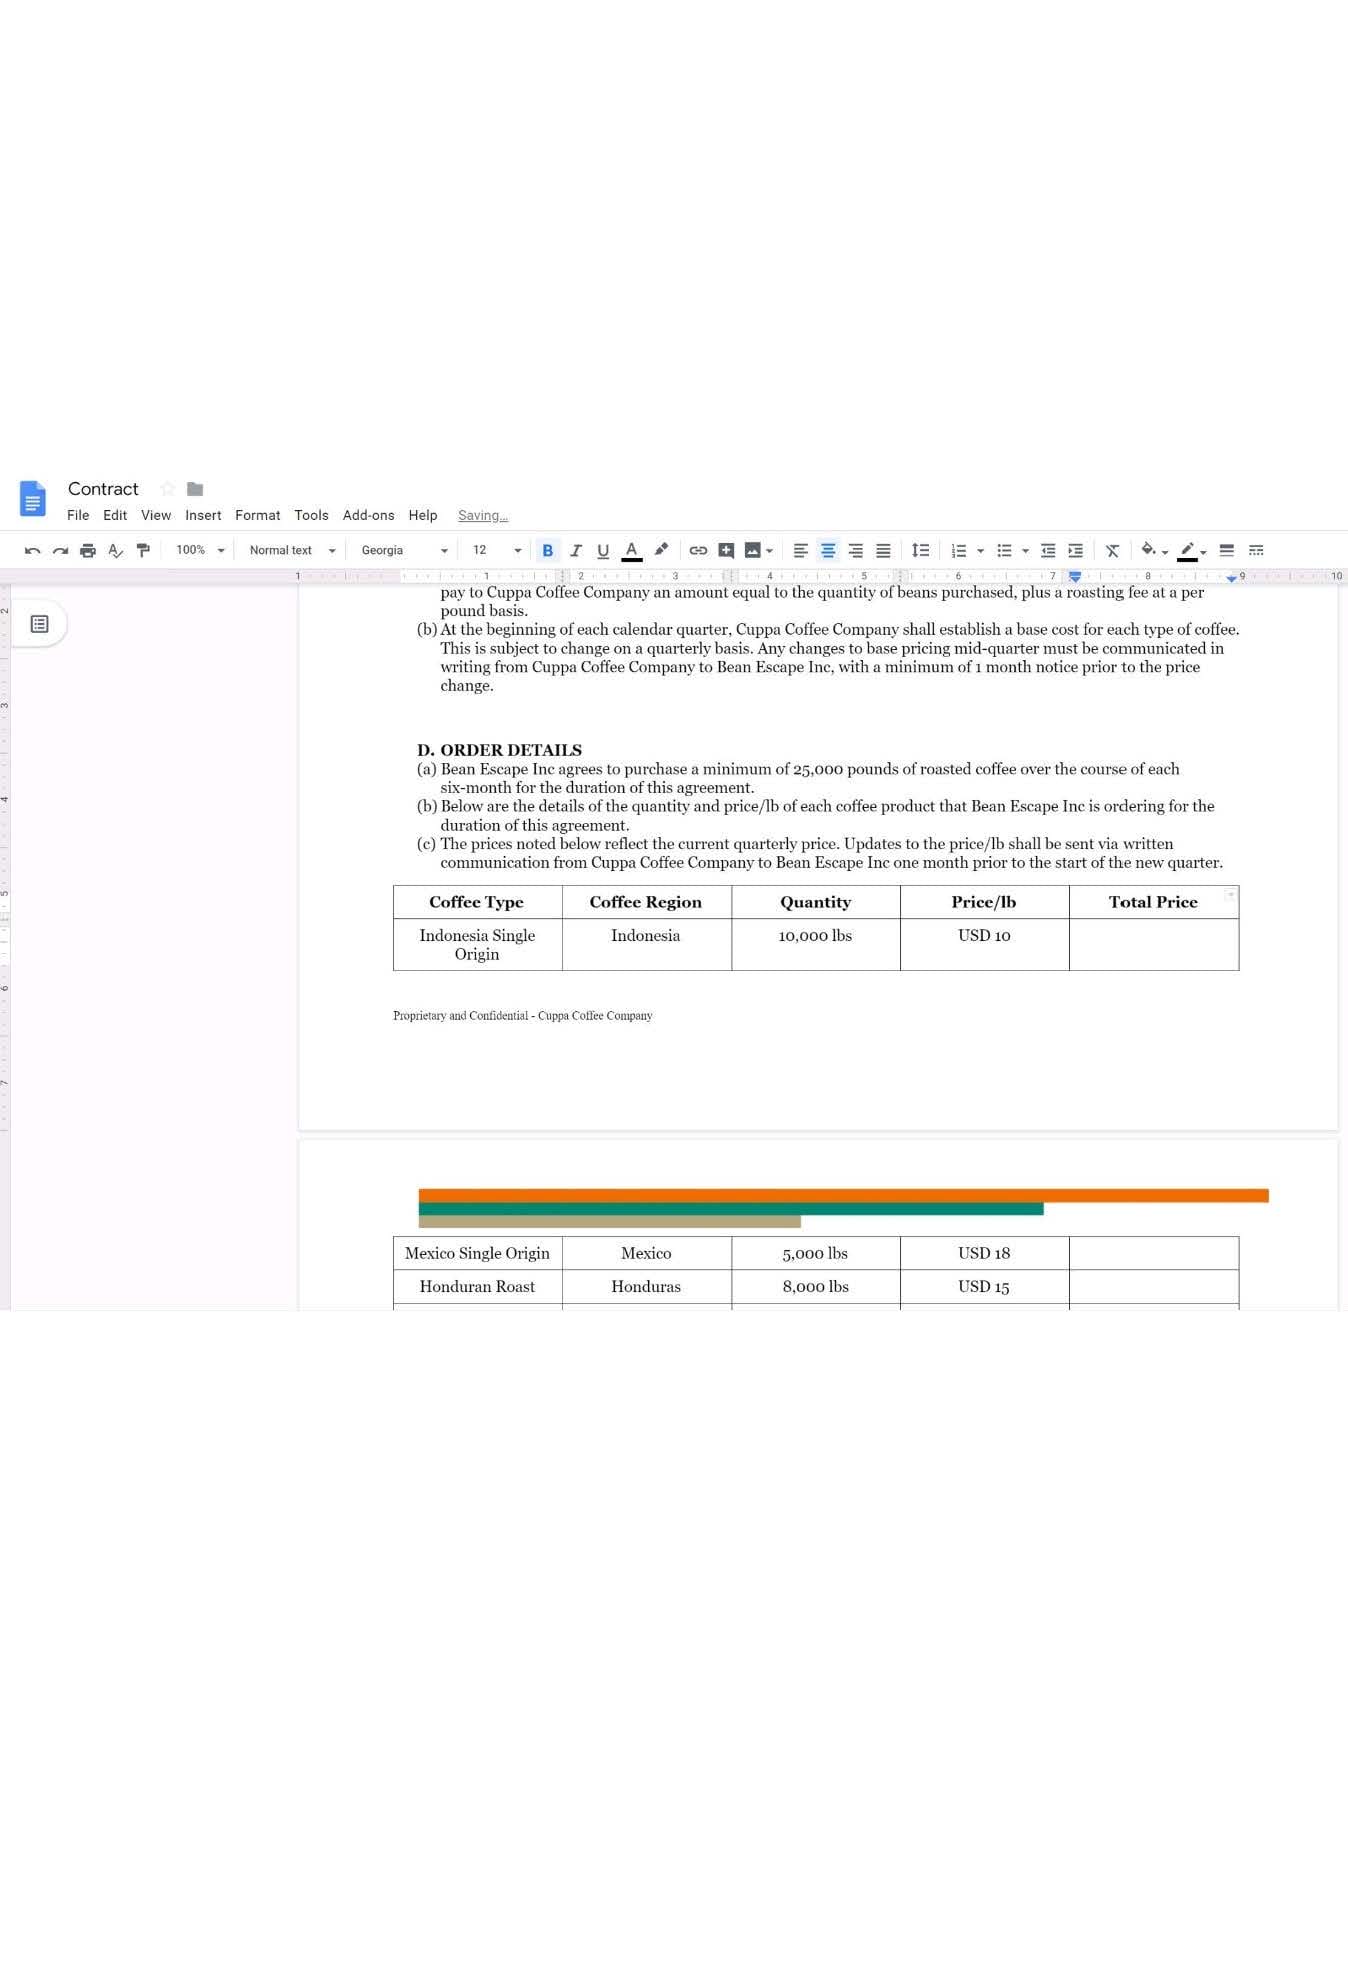The height and width of the screenshot is (1982, 1348).
Task: Click the USD 18 price cell
Action: (984, 1254)
